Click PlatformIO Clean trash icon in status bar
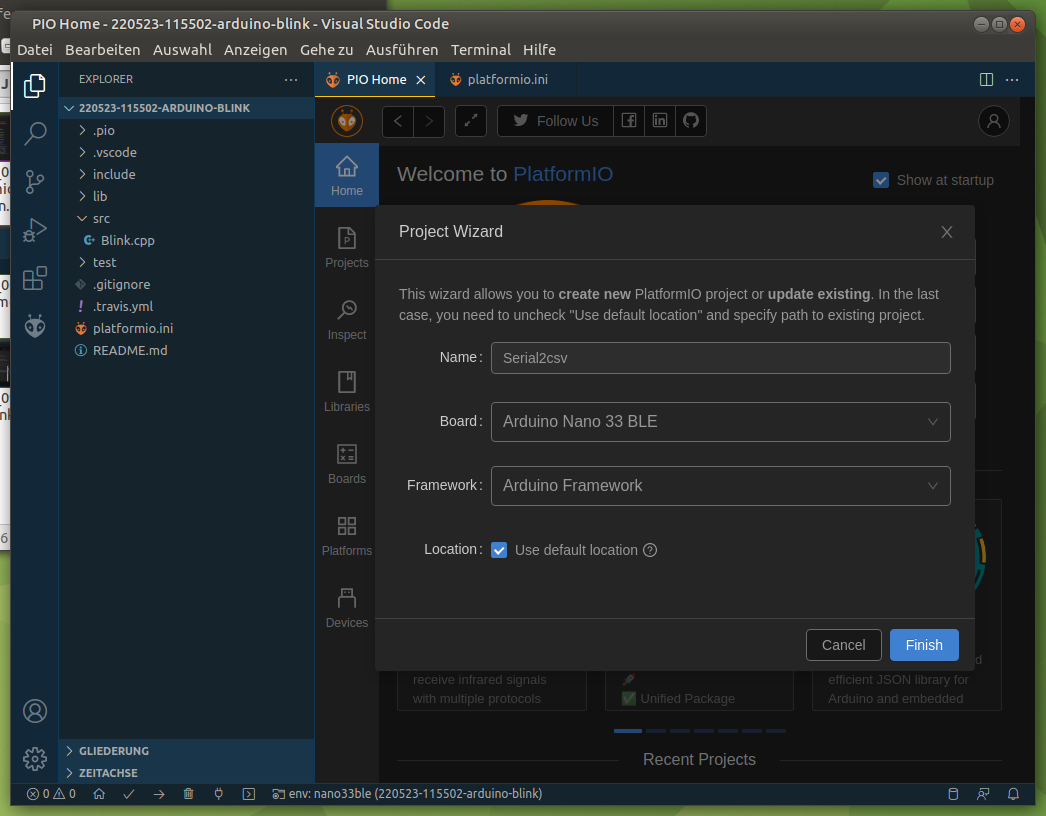Screen dimensions: 1046x816 tap(189, 794)
